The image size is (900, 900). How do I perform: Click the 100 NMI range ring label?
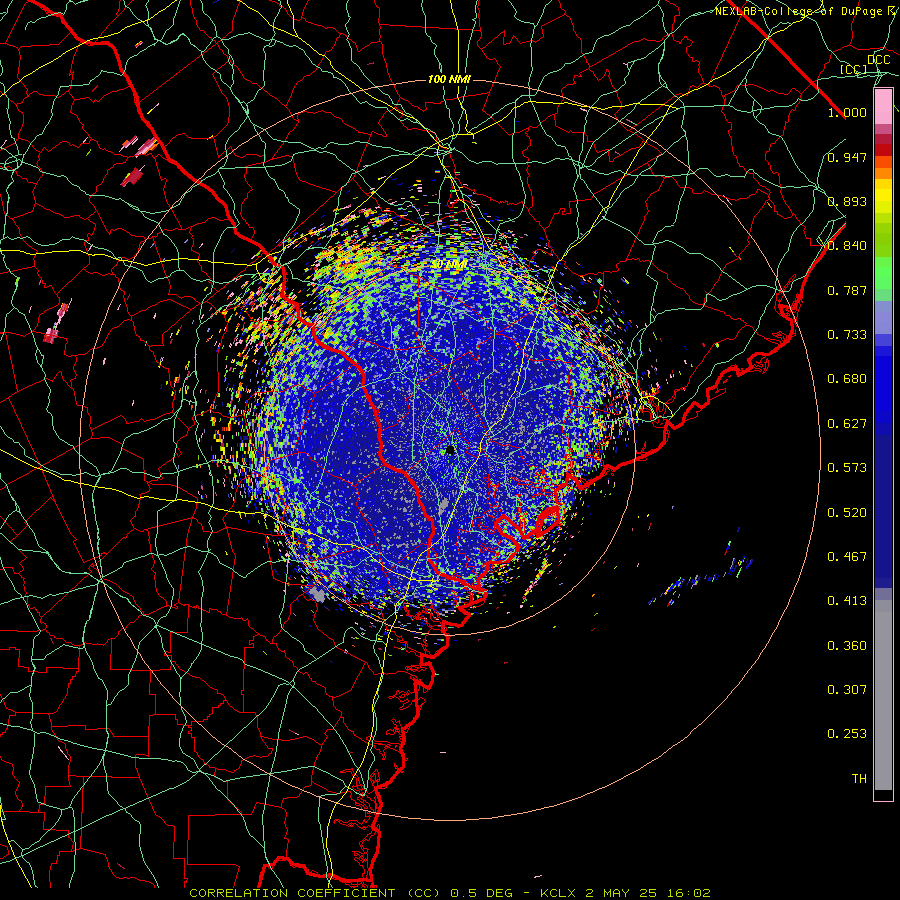pos(449,79)
